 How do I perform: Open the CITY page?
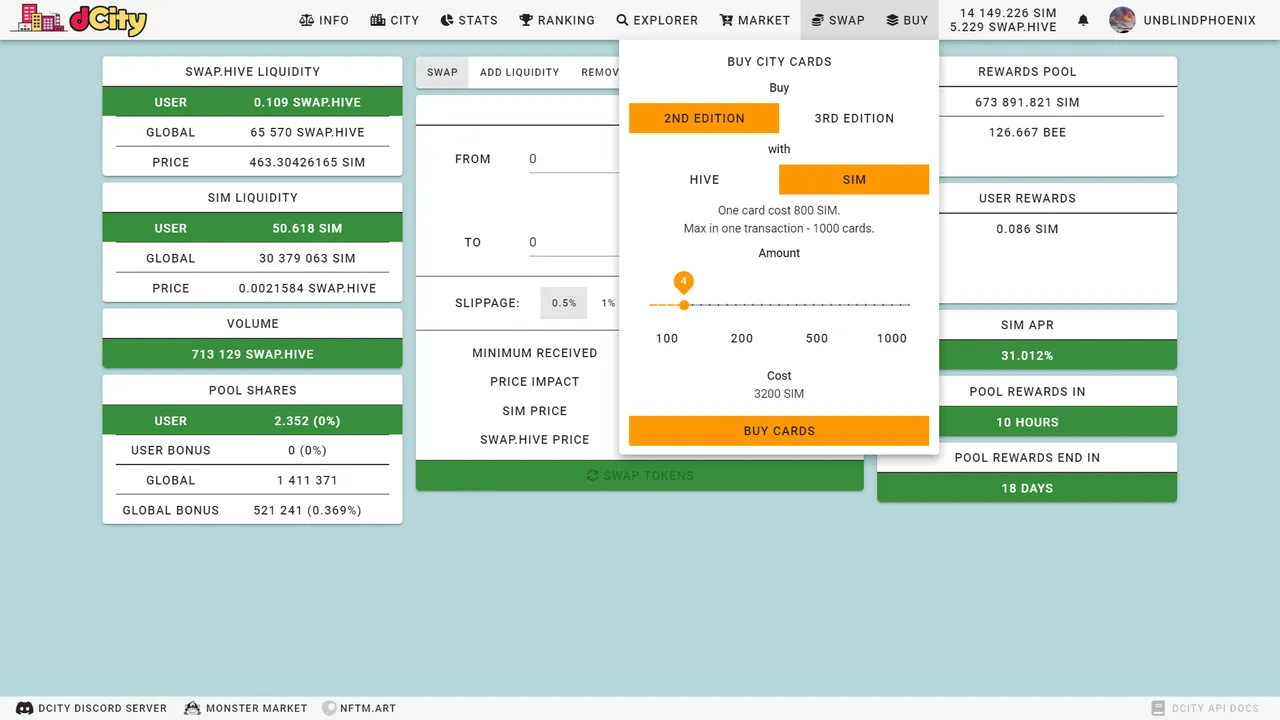click(x=394, y=20)
